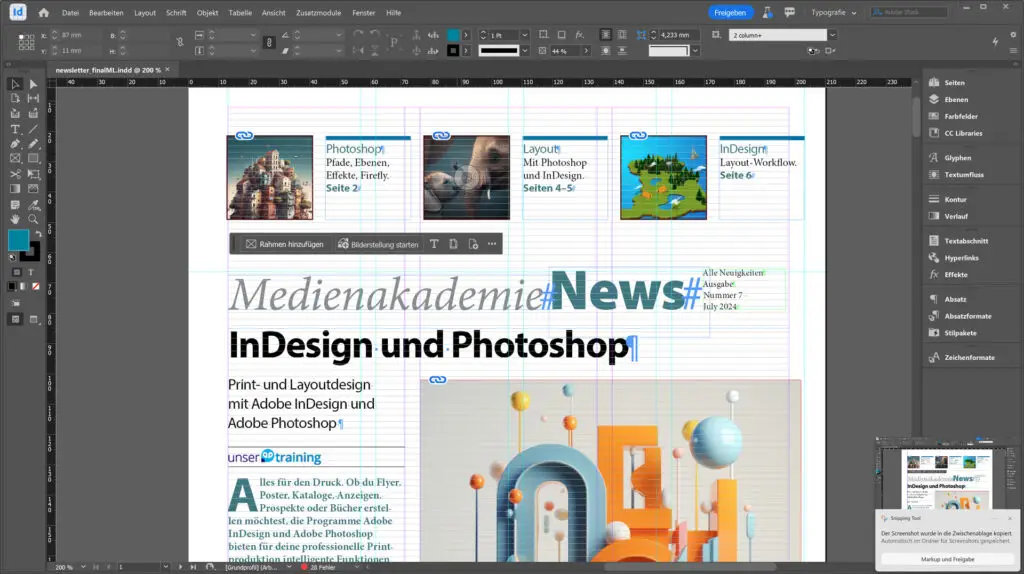
Task: Open the Typografie workspace dropdown
Action: click(833, 12)
